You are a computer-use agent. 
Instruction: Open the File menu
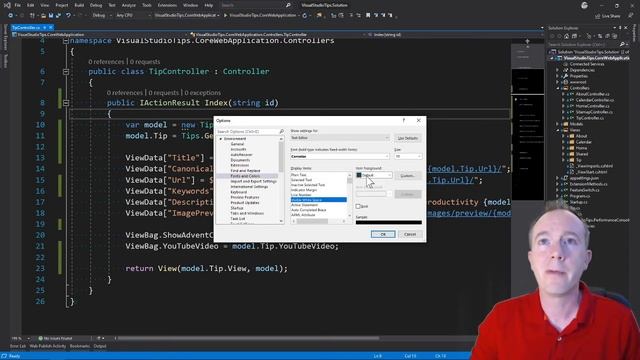click(18, 5)
